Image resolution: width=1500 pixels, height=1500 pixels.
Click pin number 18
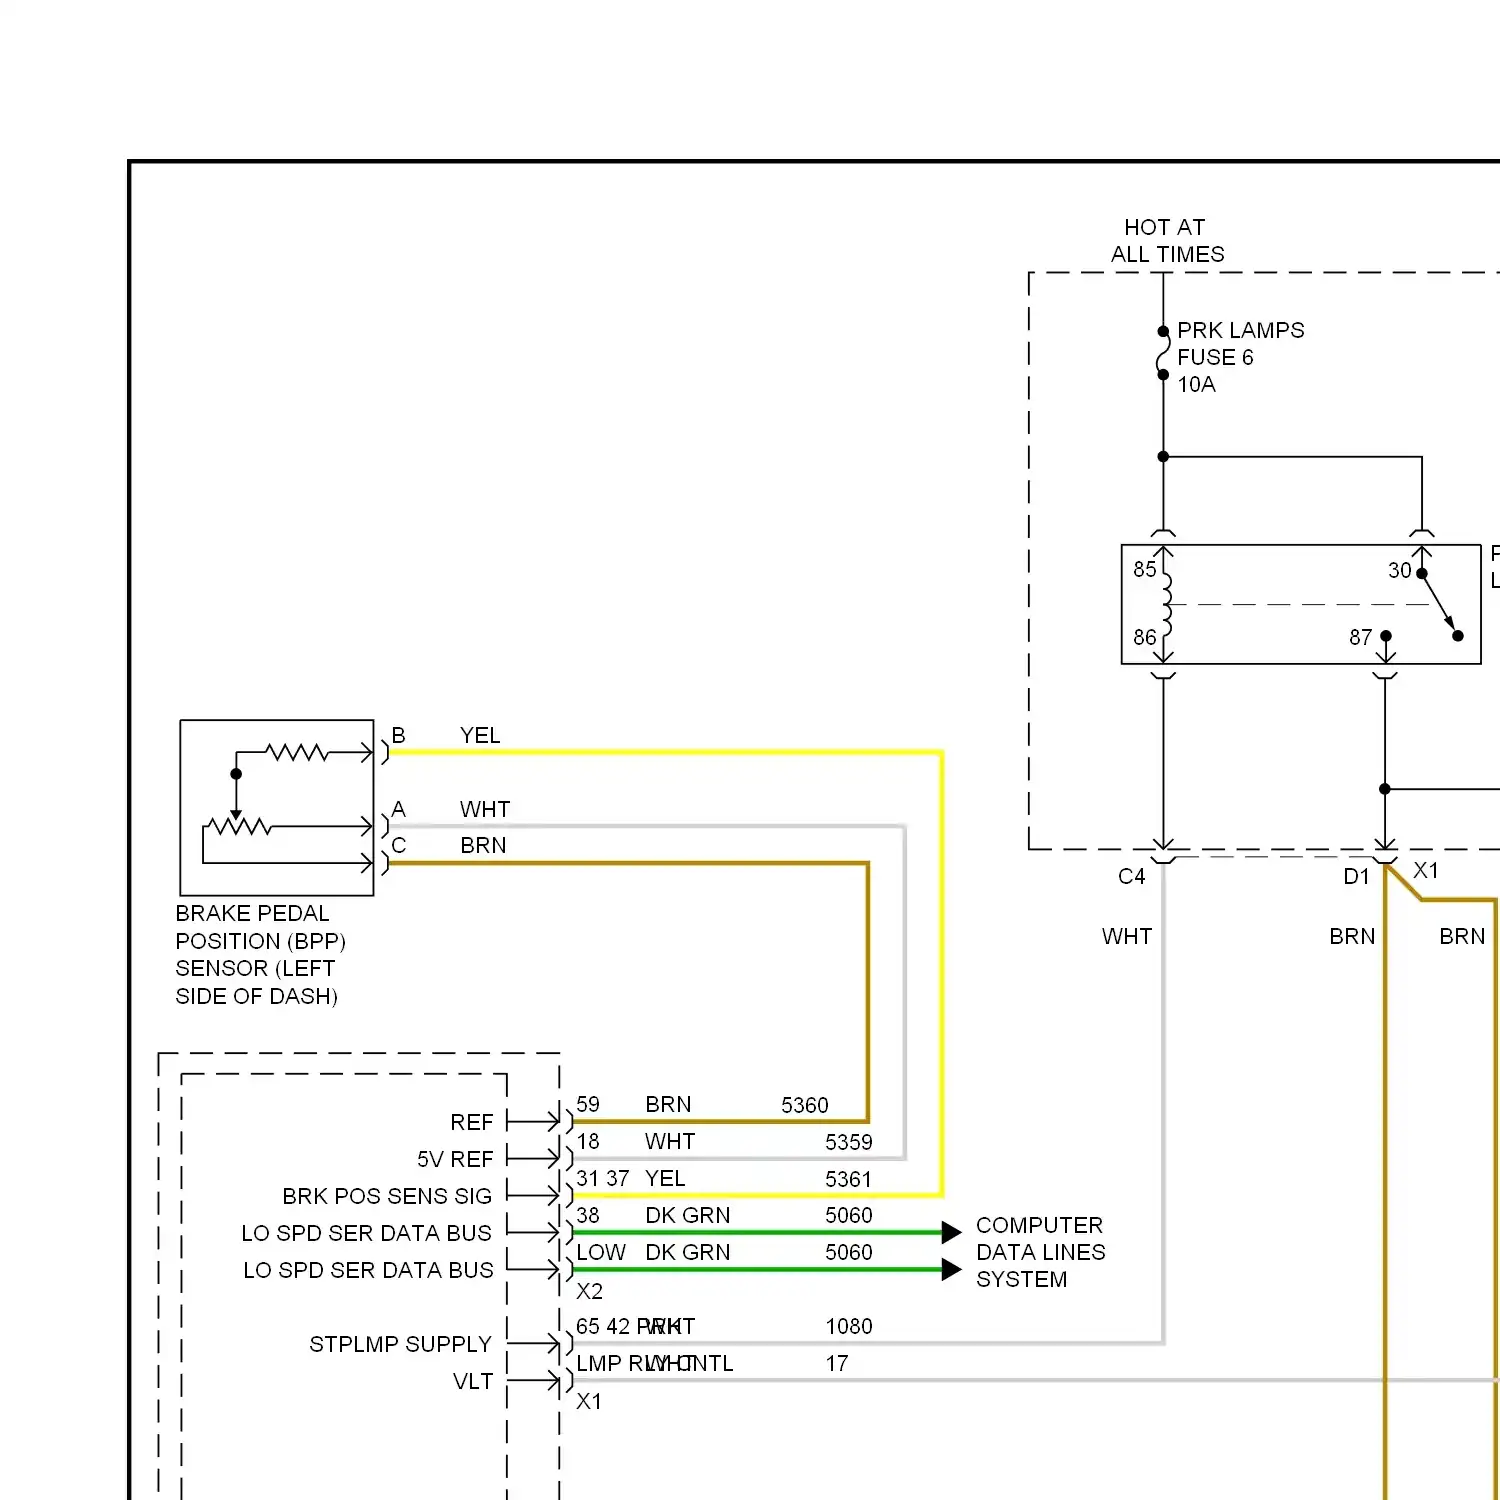click(x=588, y=1141)
